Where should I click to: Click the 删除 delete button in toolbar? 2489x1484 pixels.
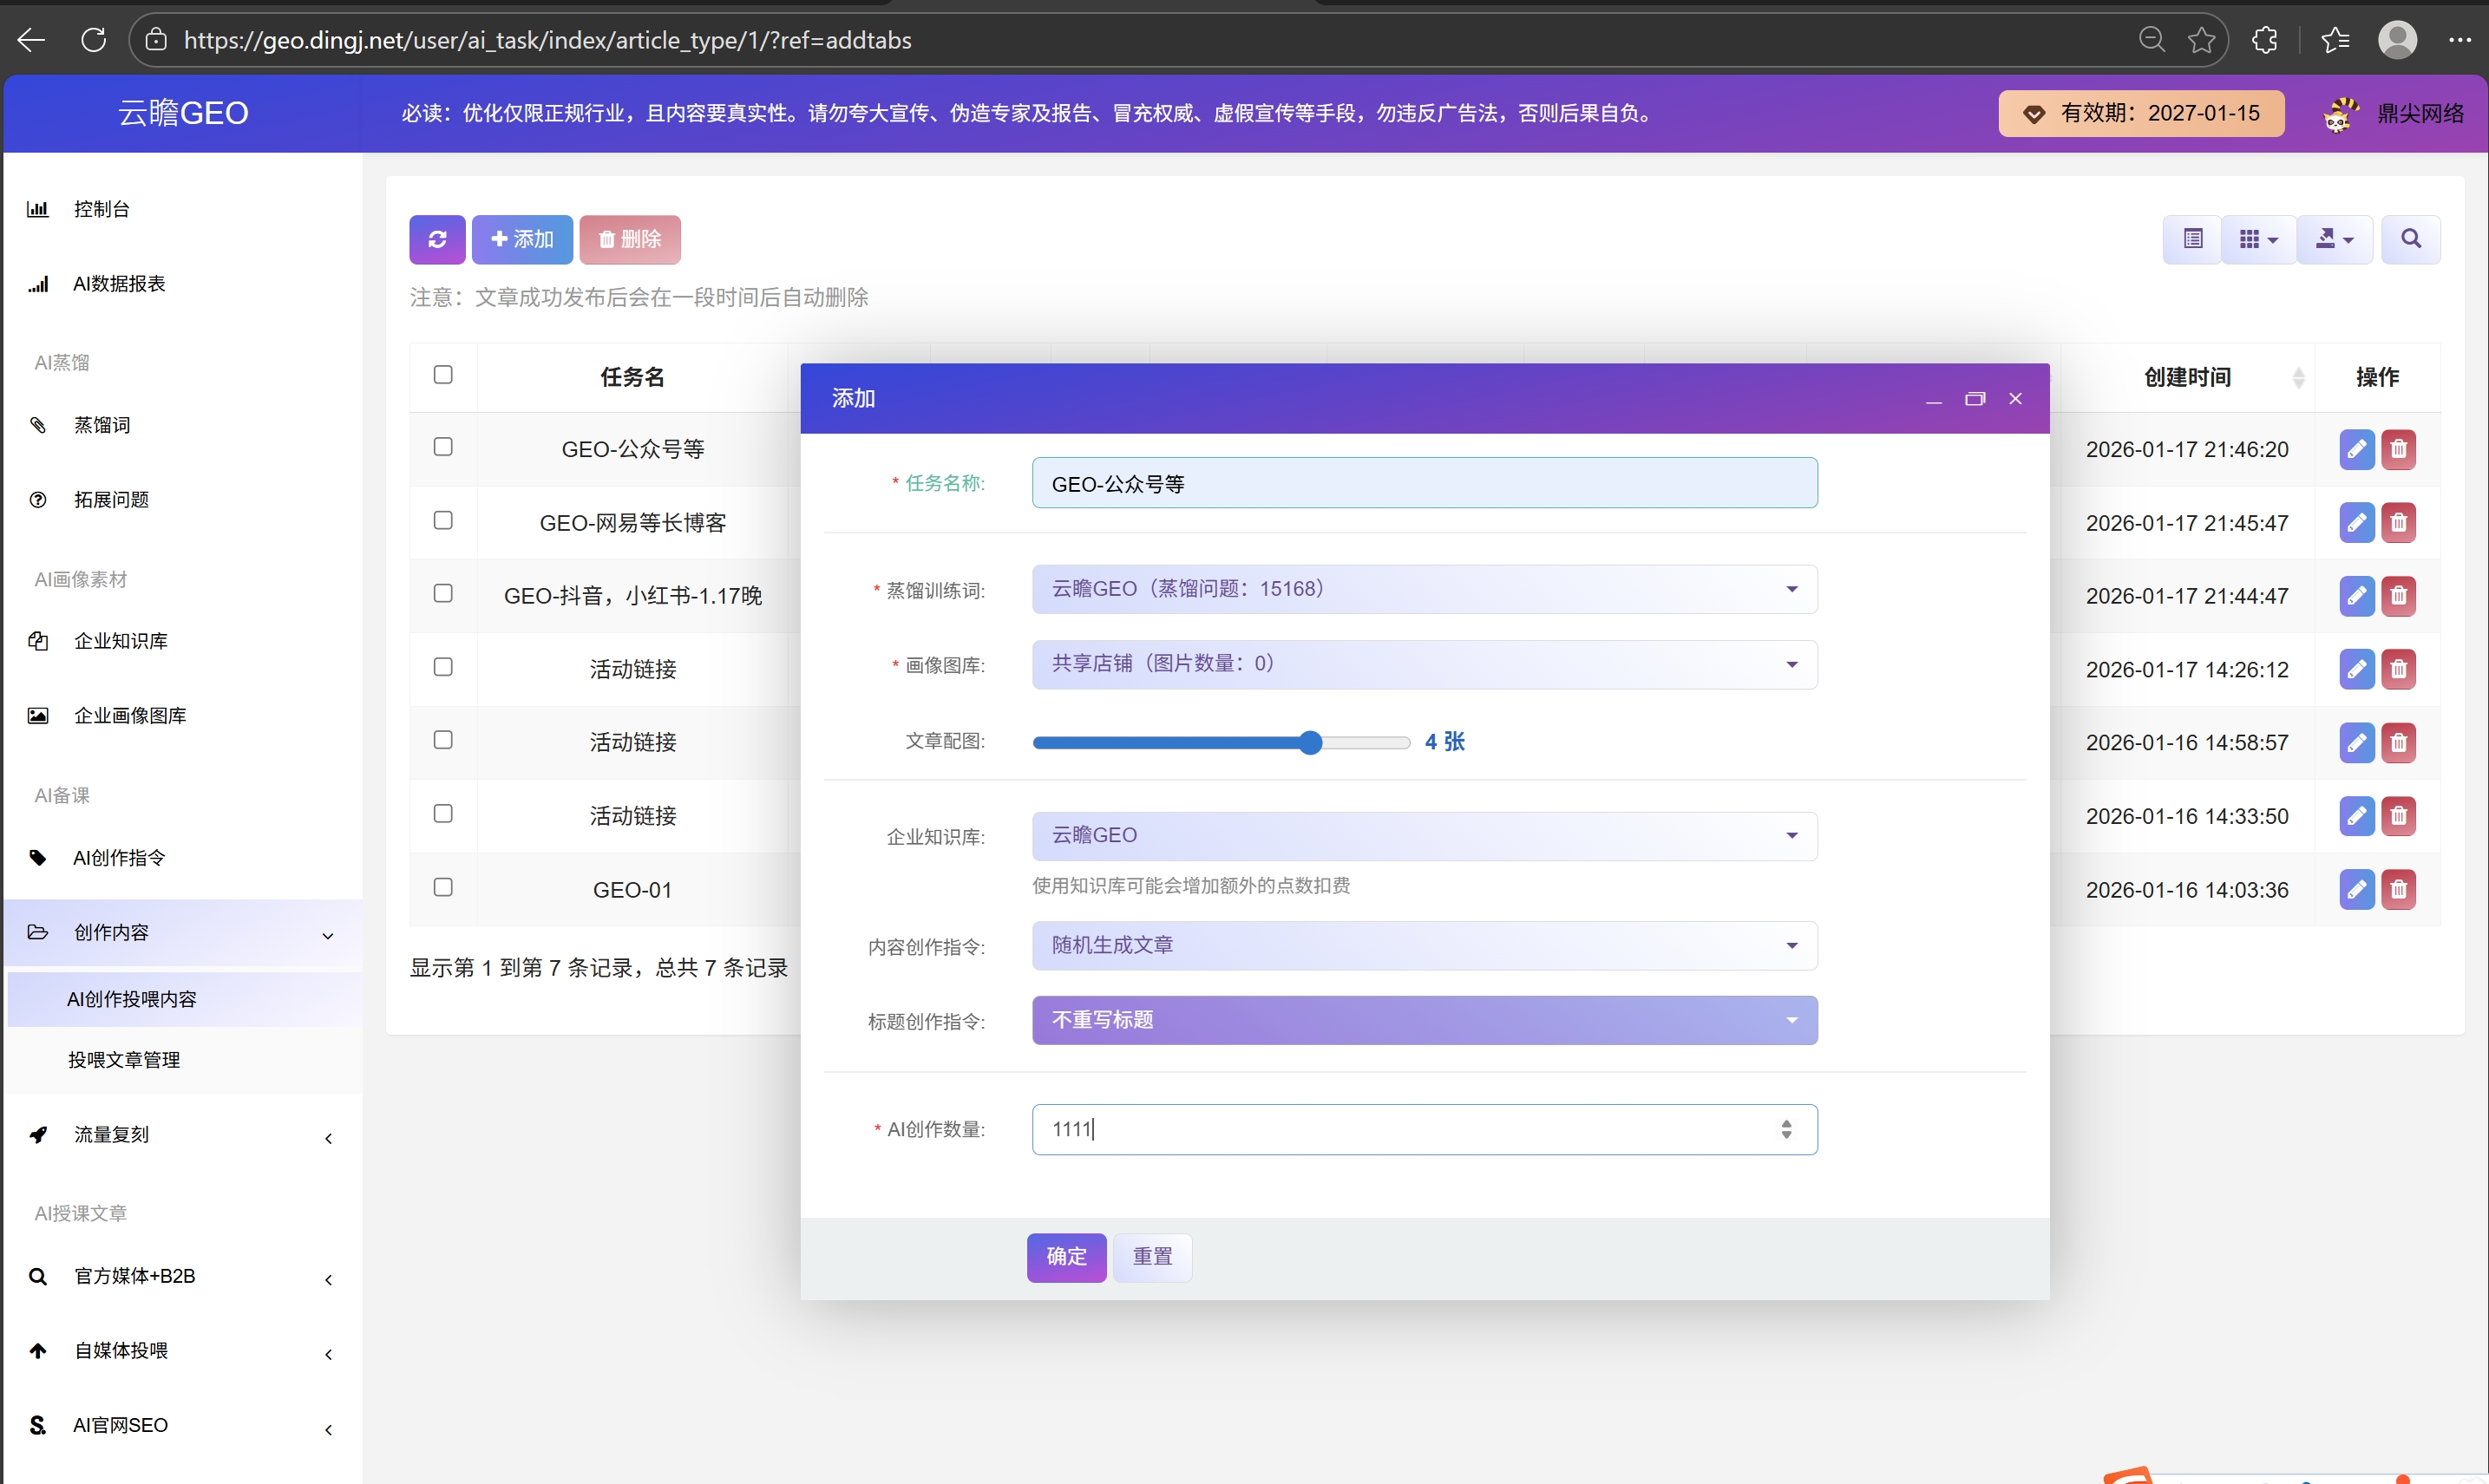pos(630,239)
